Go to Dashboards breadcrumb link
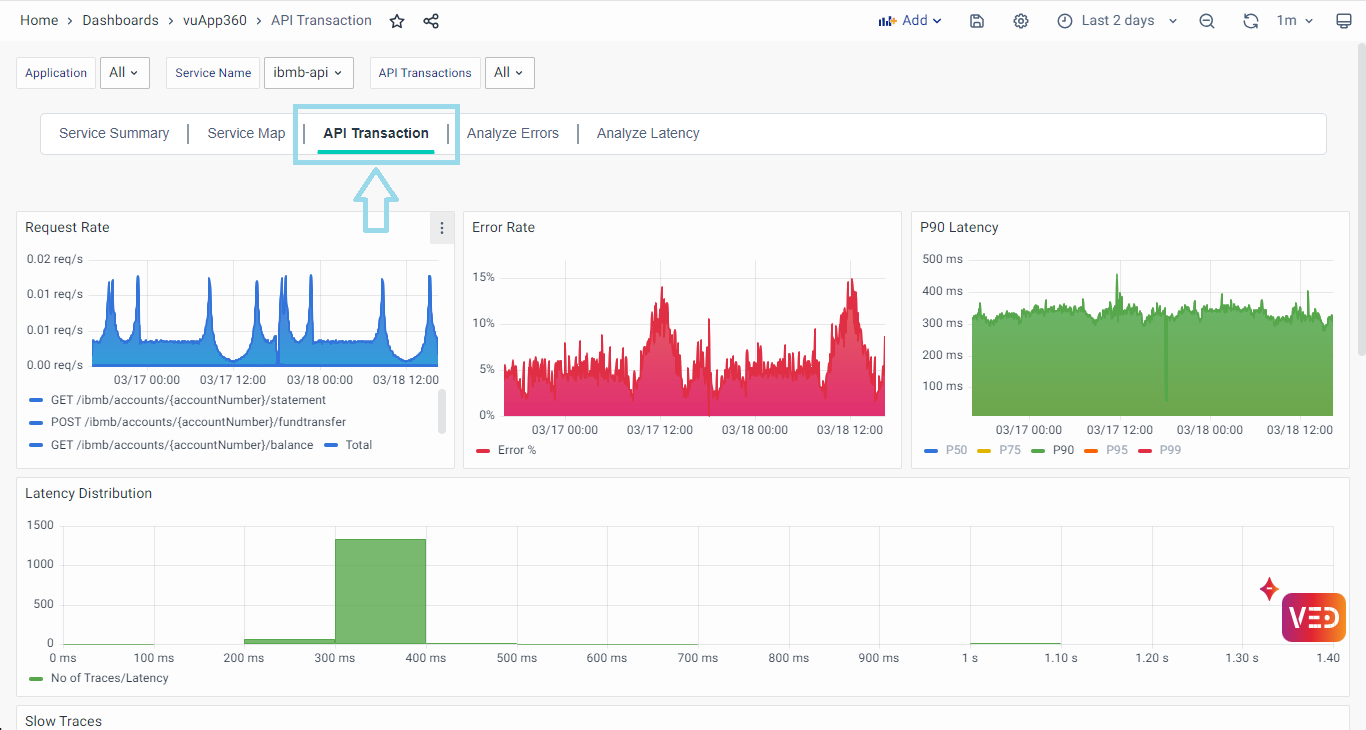The width and height of the screenshot is (1366, 730). [120, 21]
